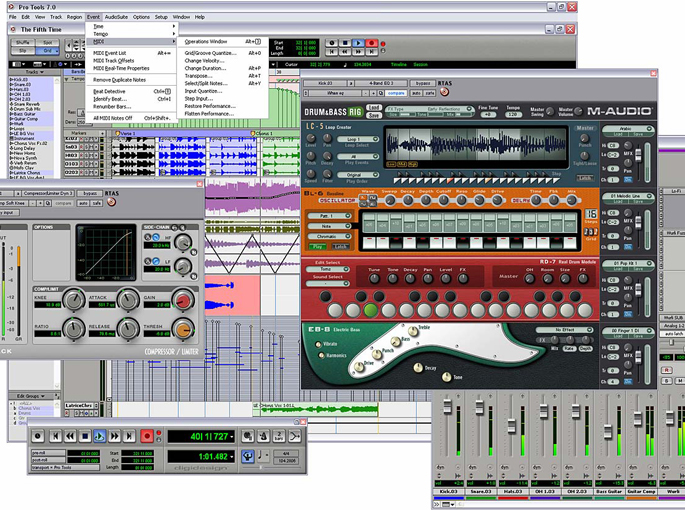This screenshot has height=510, width=685.
Task: Open the Original play order dropdown
Action: tap(357, 175)
